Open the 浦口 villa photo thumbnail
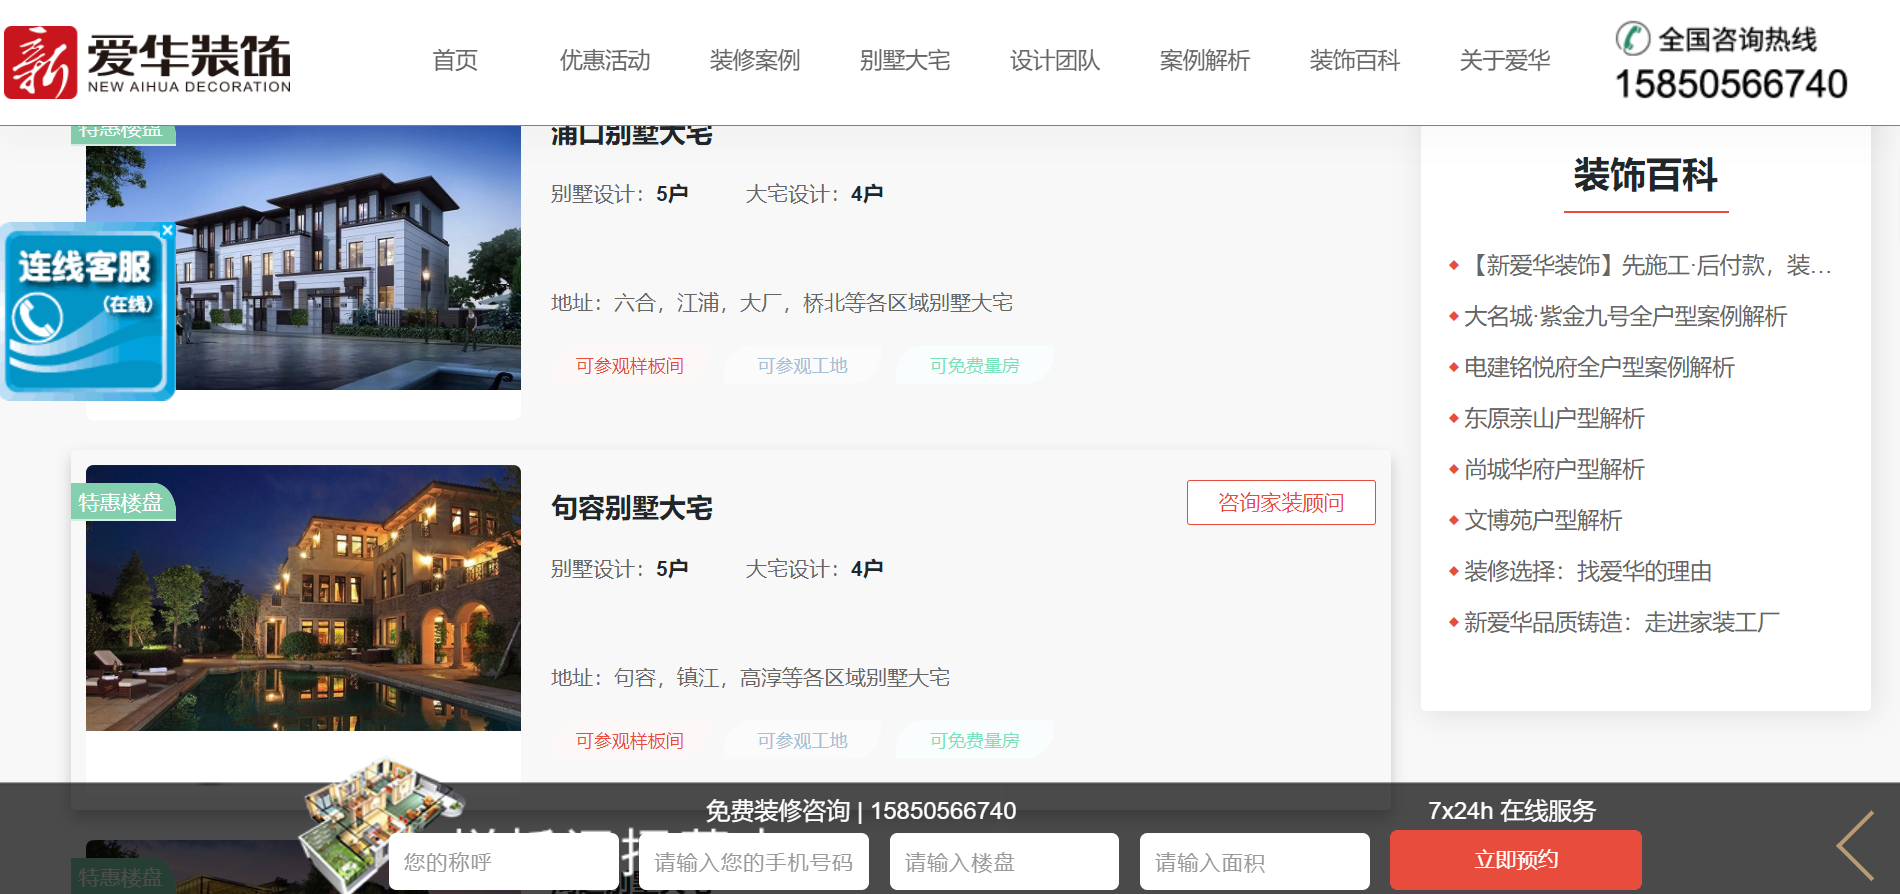This screenshot has width=1900, height=894. point(303,258)
